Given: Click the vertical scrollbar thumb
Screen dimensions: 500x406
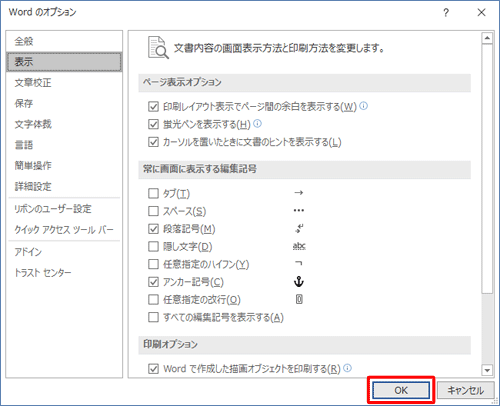Looking at the screenshot, I should (x=487, y=169).
